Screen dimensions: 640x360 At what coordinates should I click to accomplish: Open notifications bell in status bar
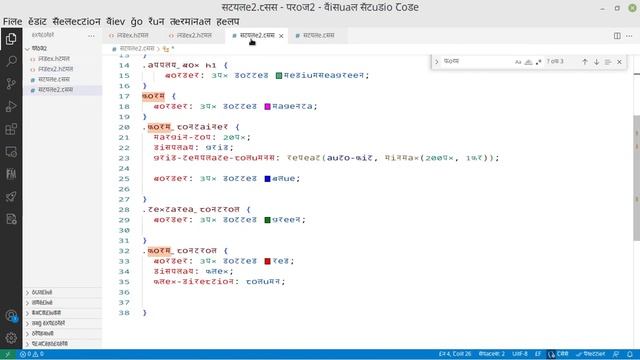[630, 354]
